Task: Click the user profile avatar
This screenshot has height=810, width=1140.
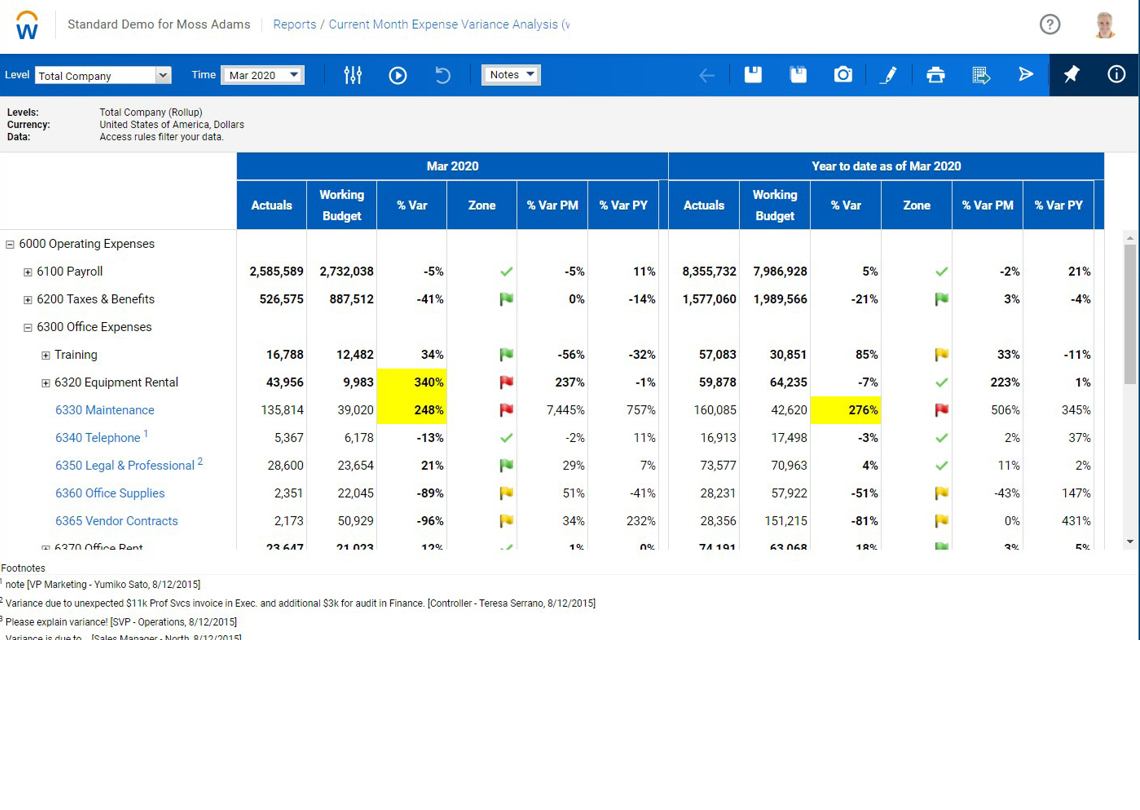Action: pyautogui.click(x=1105, y=25)
